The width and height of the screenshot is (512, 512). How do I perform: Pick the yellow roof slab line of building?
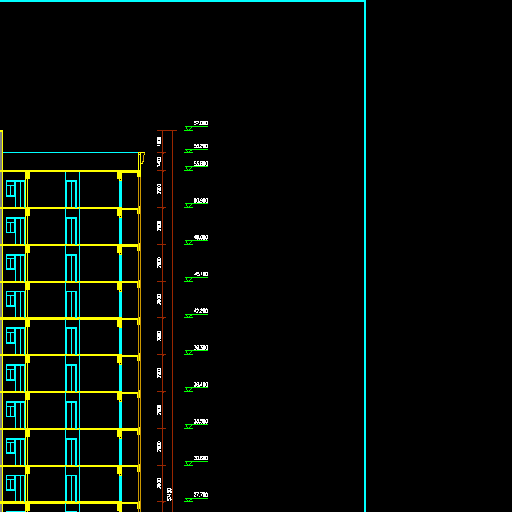pos(70,171)
